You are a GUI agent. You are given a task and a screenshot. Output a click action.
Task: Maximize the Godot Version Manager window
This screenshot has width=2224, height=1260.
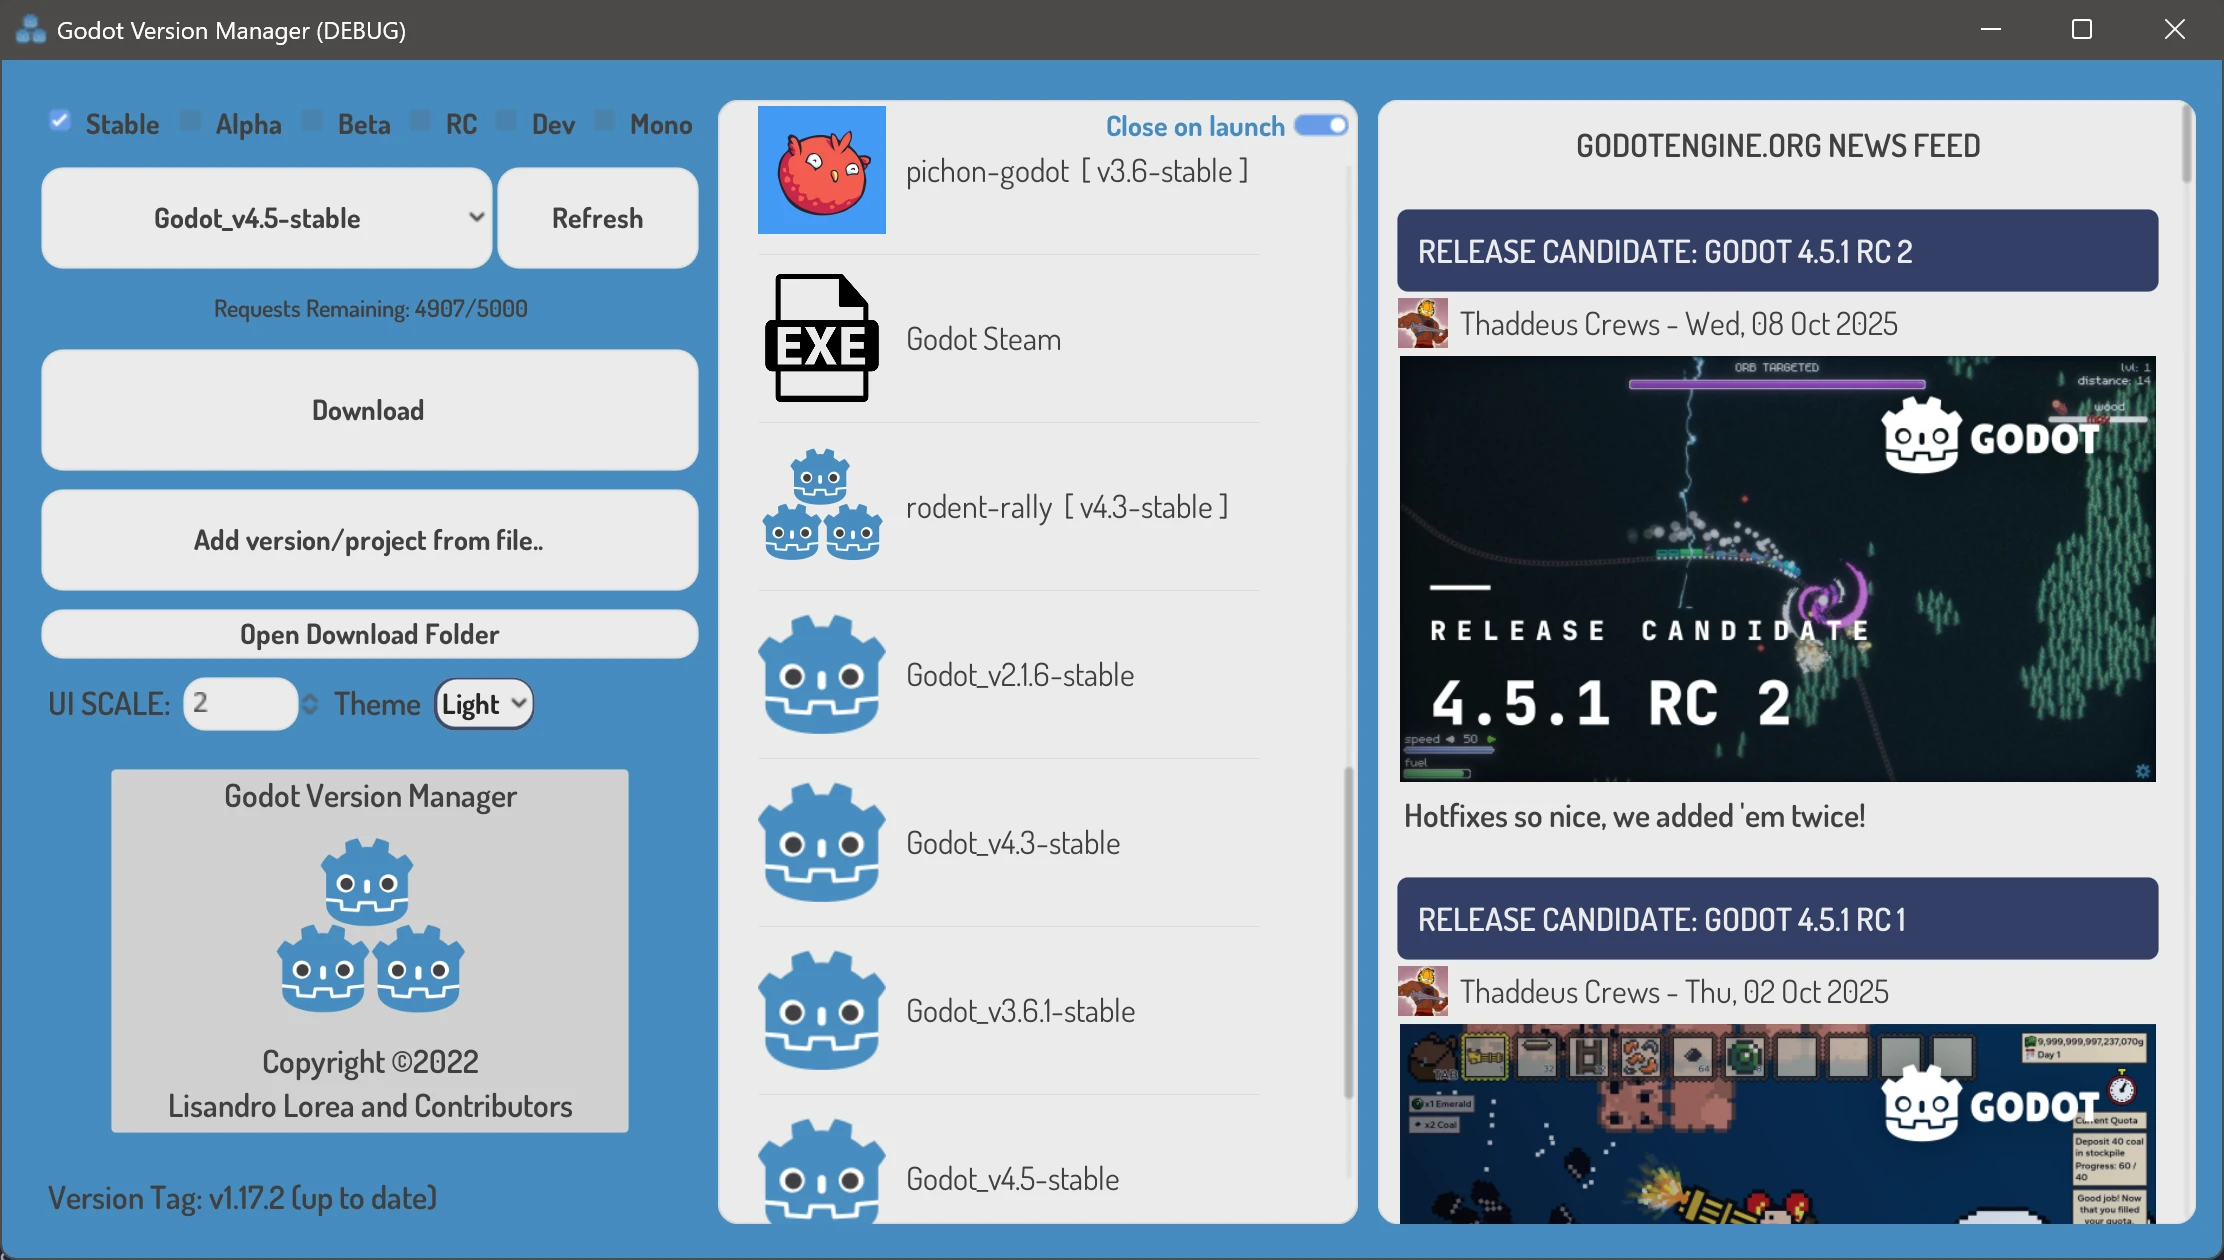coord(2082,29)
